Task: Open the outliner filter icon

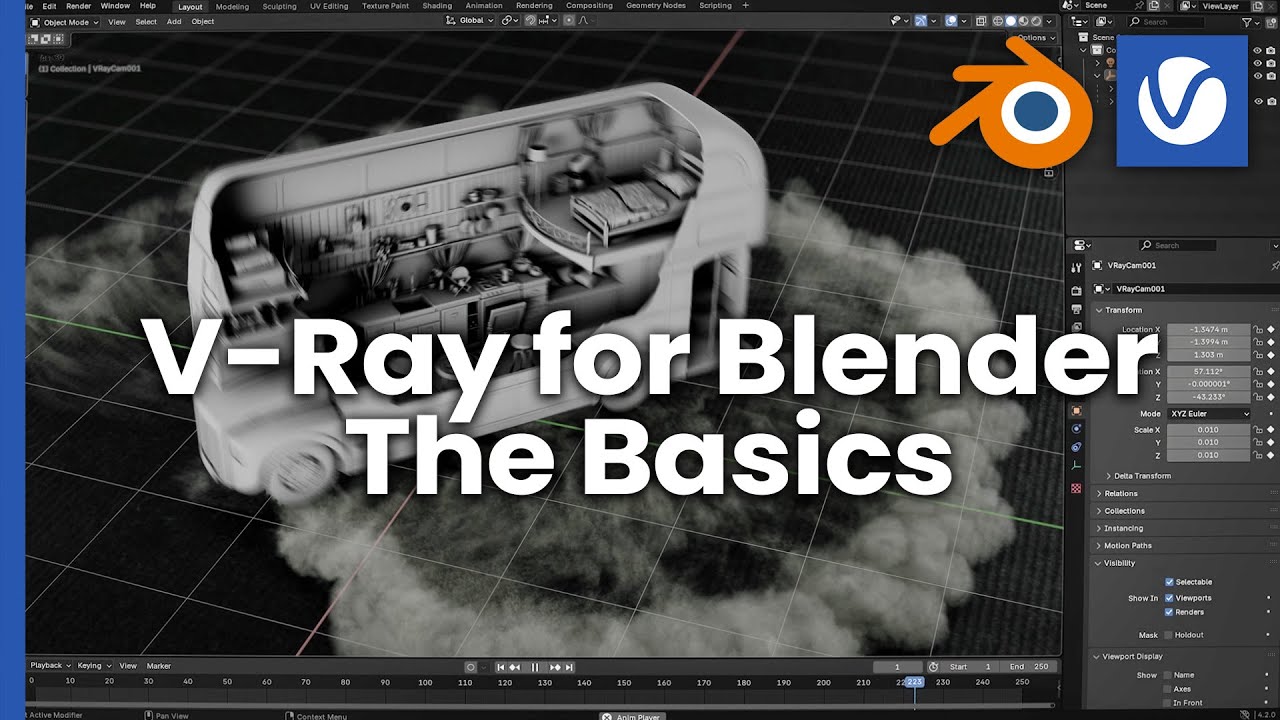Action: [x=1247, y=22]
